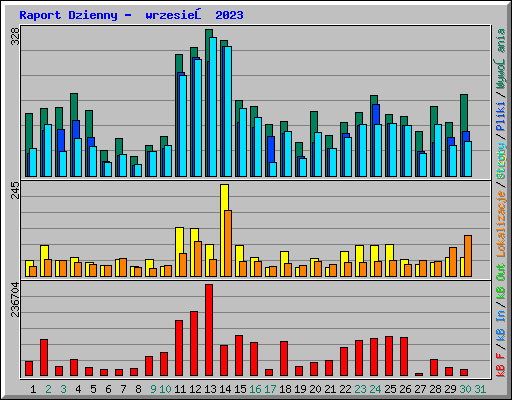The image size is (512, 400).
Task: Click the tallest yellow bar on day 14
Action: [223, 230]
